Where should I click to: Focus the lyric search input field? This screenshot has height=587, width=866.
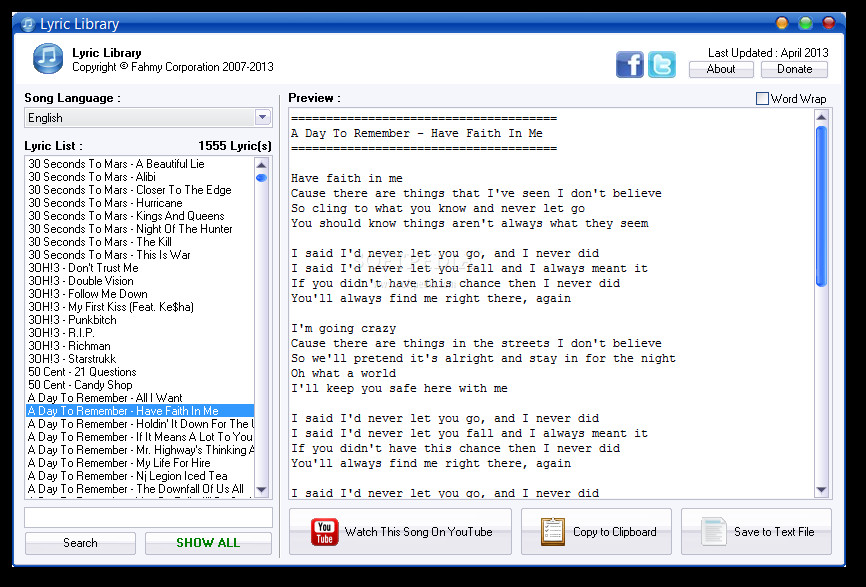point(149,518)
